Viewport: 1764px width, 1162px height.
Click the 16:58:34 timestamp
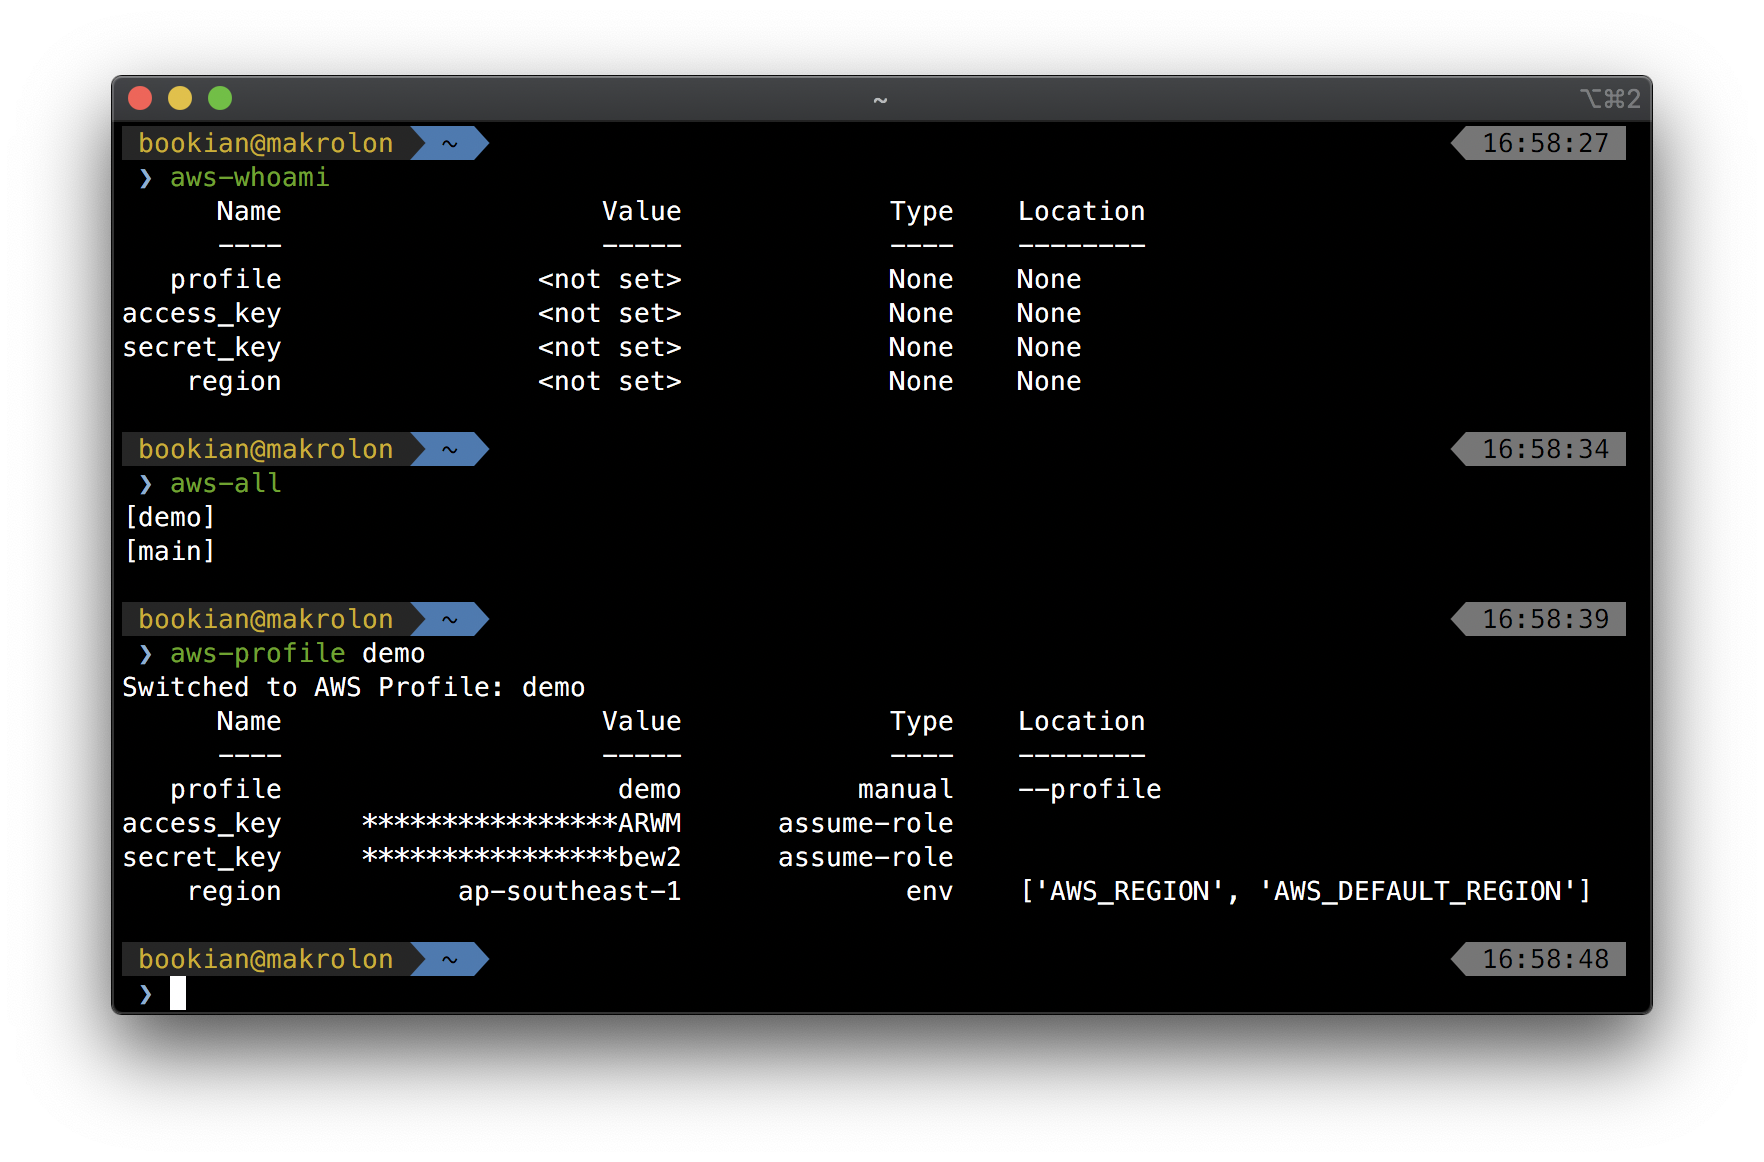coord(1545,449)
